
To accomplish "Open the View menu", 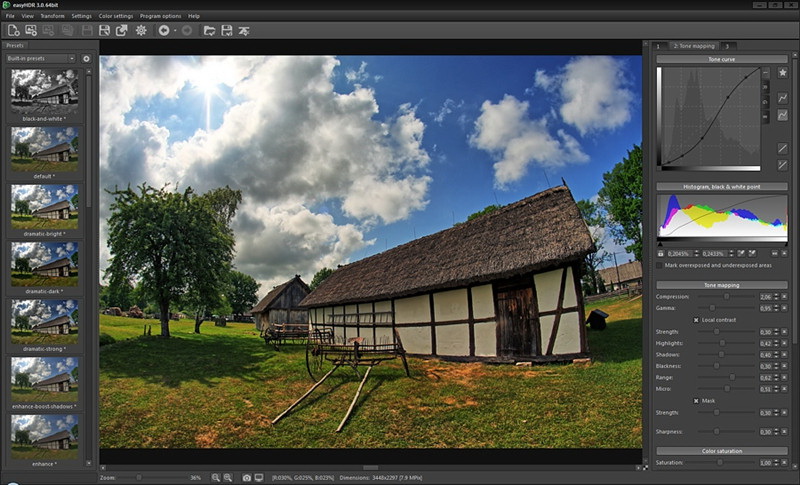I will pyautogui.click(x=27, y=16).
